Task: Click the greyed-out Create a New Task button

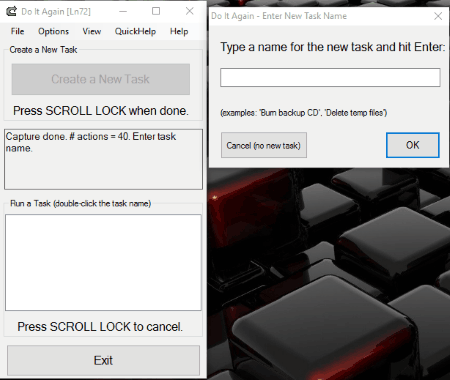Action: 101,79
